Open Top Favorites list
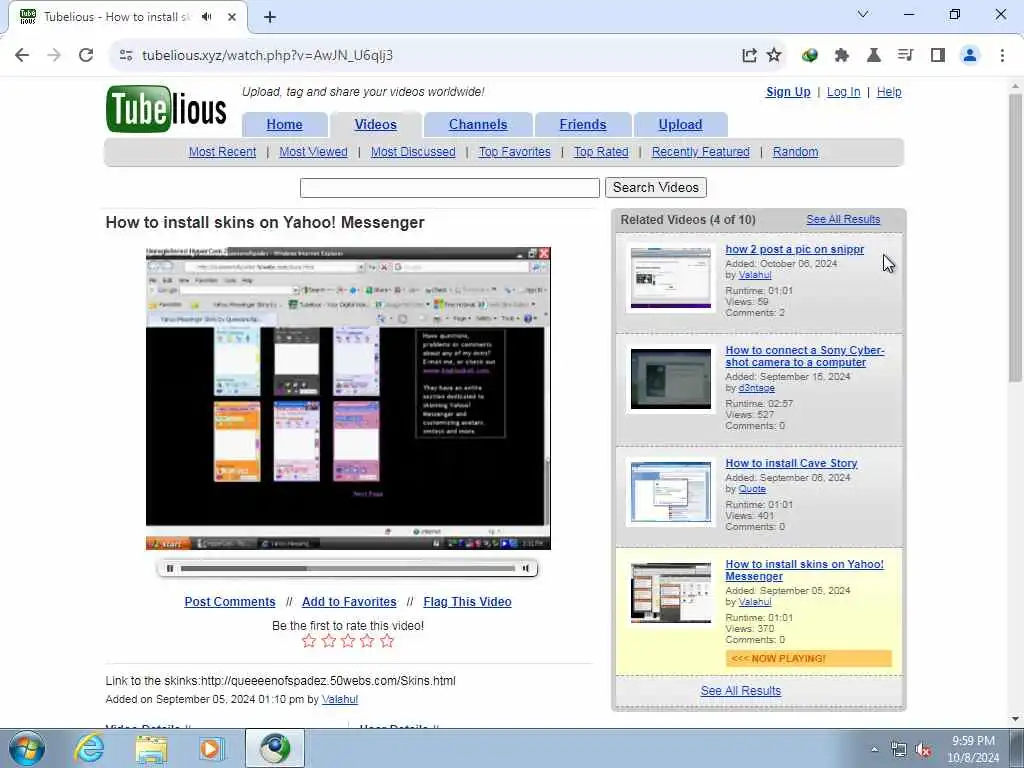1024x768 pixels. (x=515, y=152)
